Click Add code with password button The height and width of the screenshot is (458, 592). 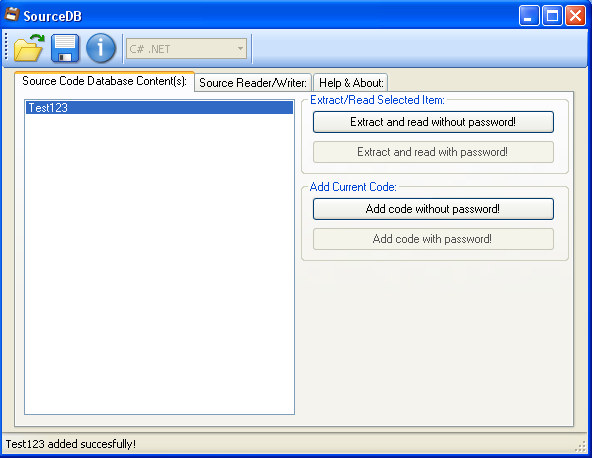433,239
